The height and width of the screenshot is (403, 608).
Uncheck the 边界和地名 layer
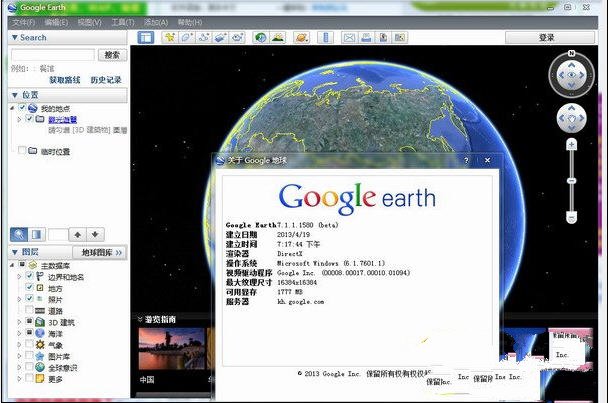click(29, 276)
